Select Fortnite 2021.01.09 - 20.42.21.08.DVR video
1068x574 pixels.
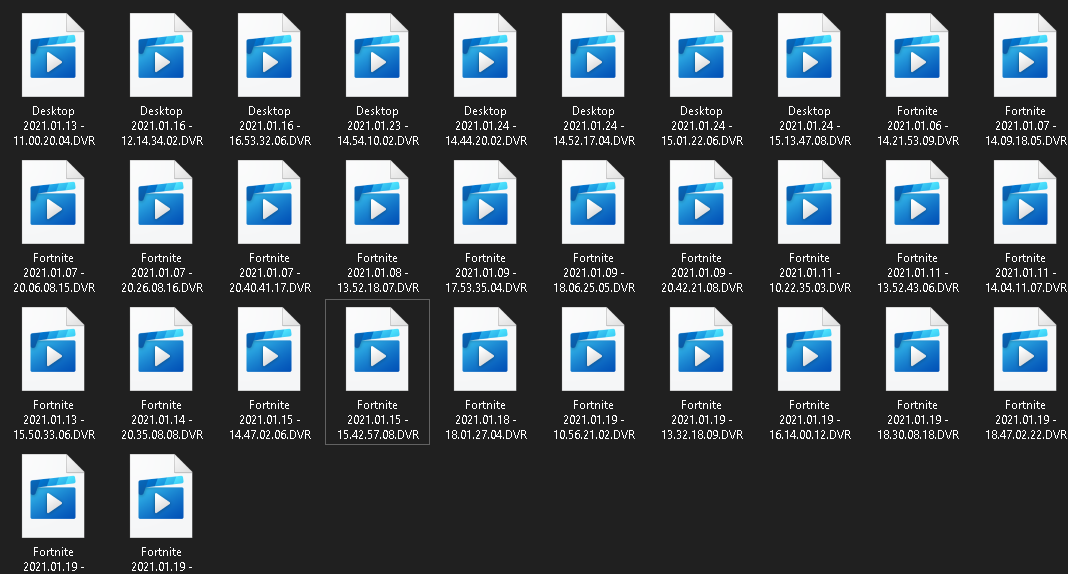[x=701, y=227]
